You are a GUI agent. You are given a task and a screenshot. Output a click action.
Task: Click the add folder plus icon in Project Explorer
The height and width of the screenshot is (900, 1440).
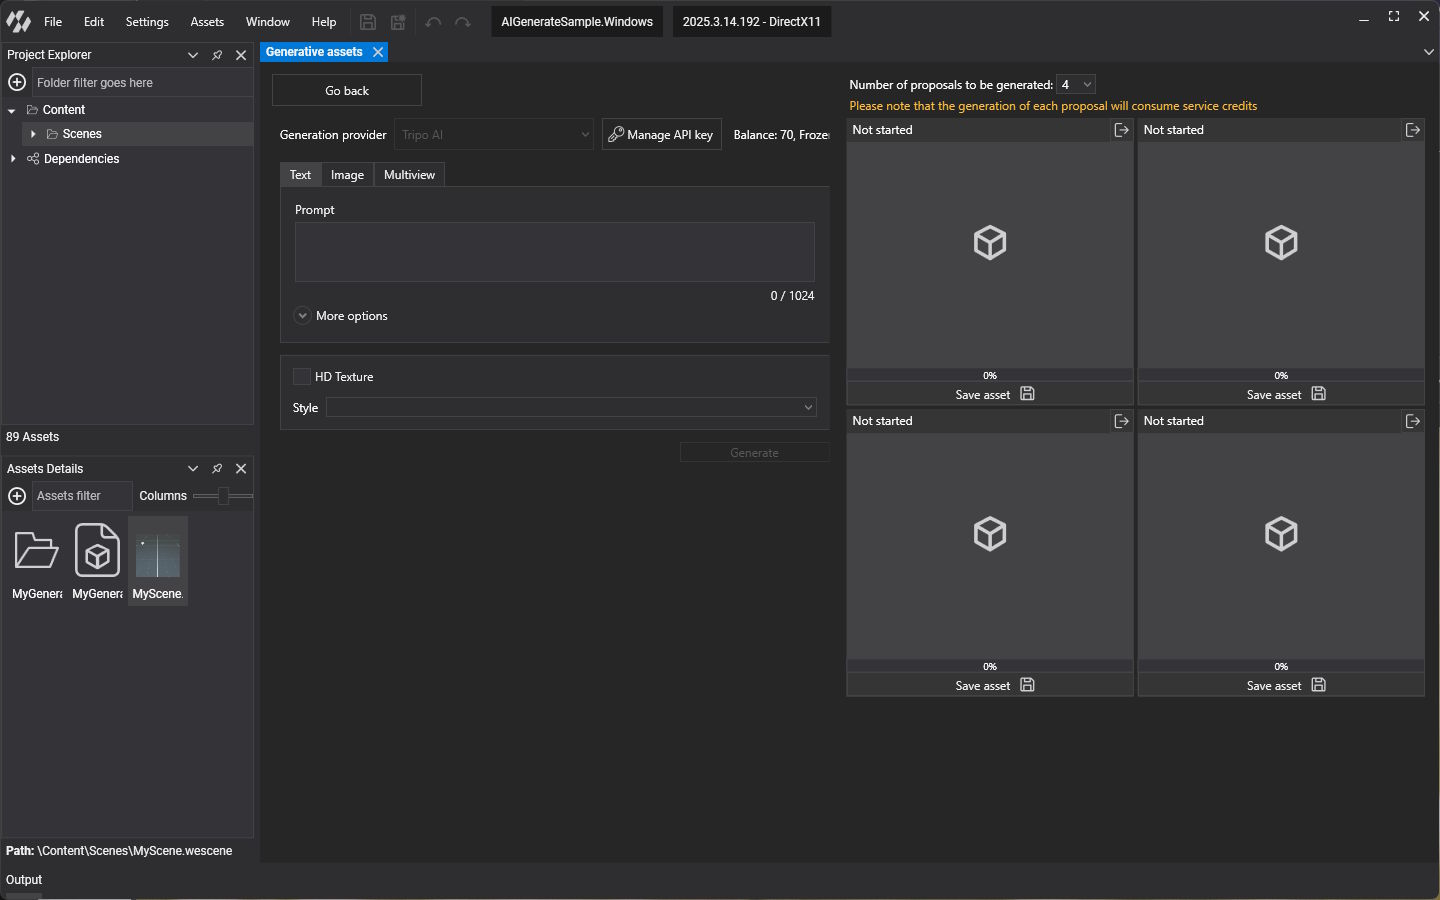click(x=17, y=82)
